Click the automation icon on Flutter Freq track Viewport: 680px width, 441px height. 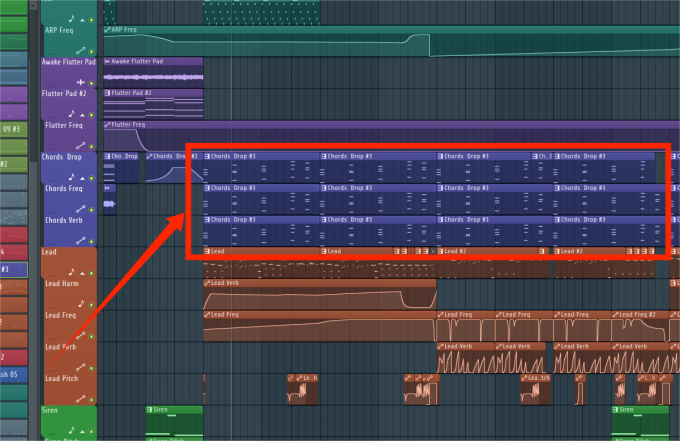coord(81,146)
